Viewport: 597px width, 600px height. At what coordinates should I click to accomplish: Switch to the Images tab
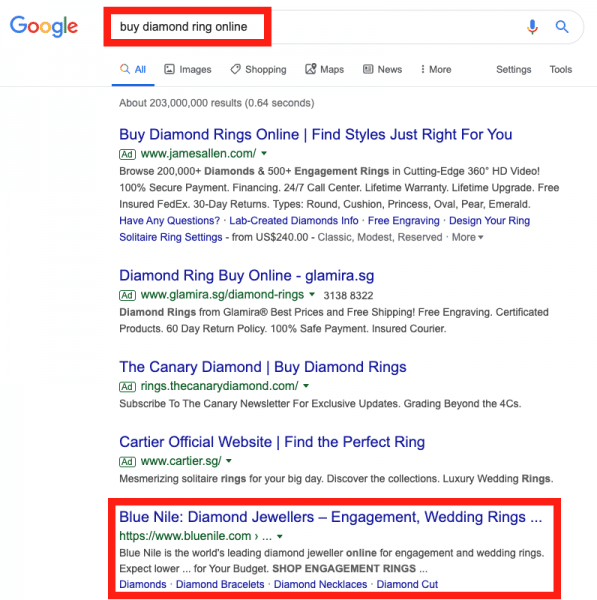[188, 69]
